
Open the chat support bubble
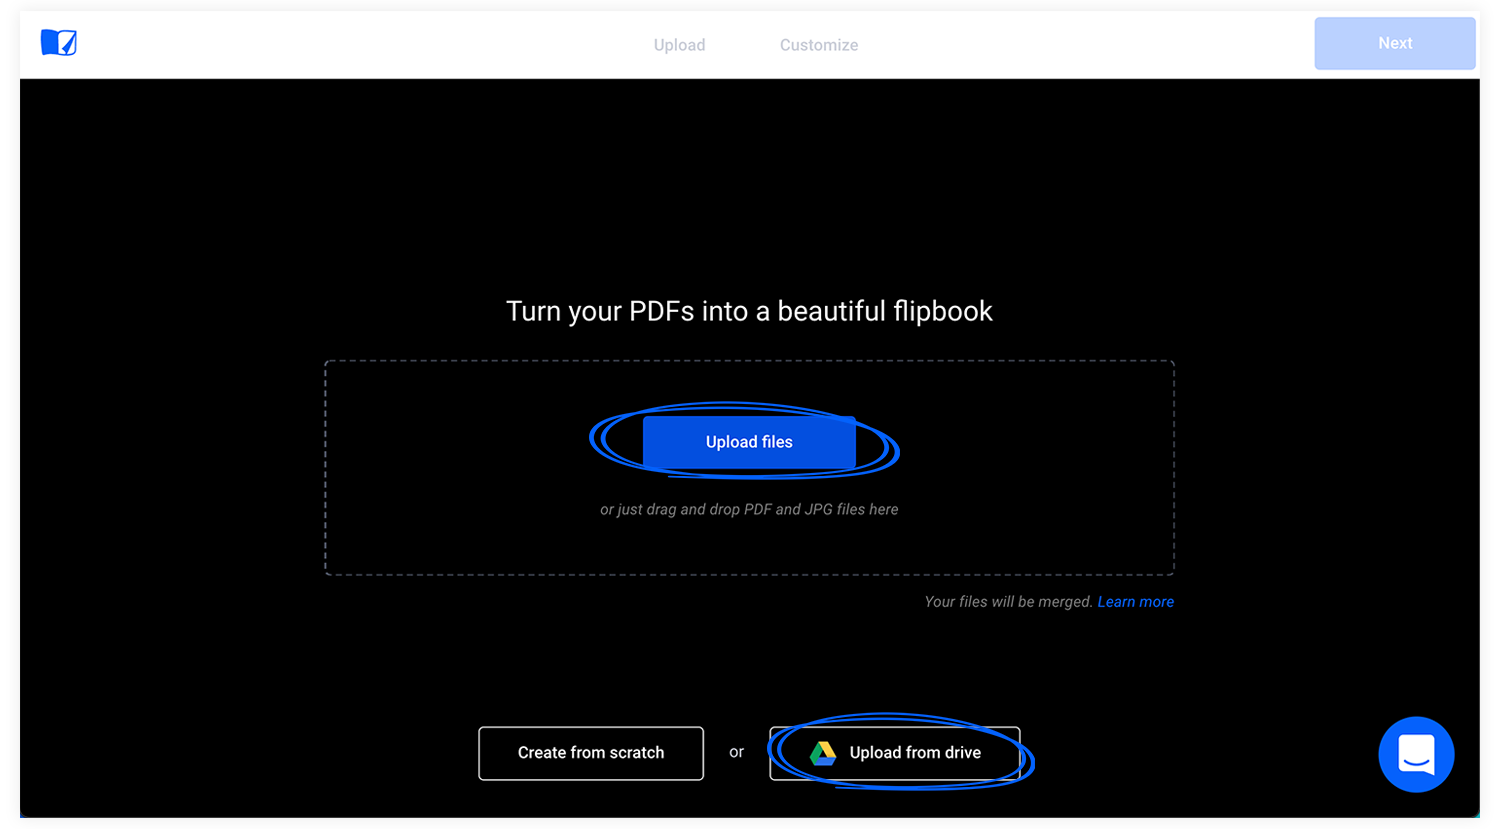(x=1416, y=754)
